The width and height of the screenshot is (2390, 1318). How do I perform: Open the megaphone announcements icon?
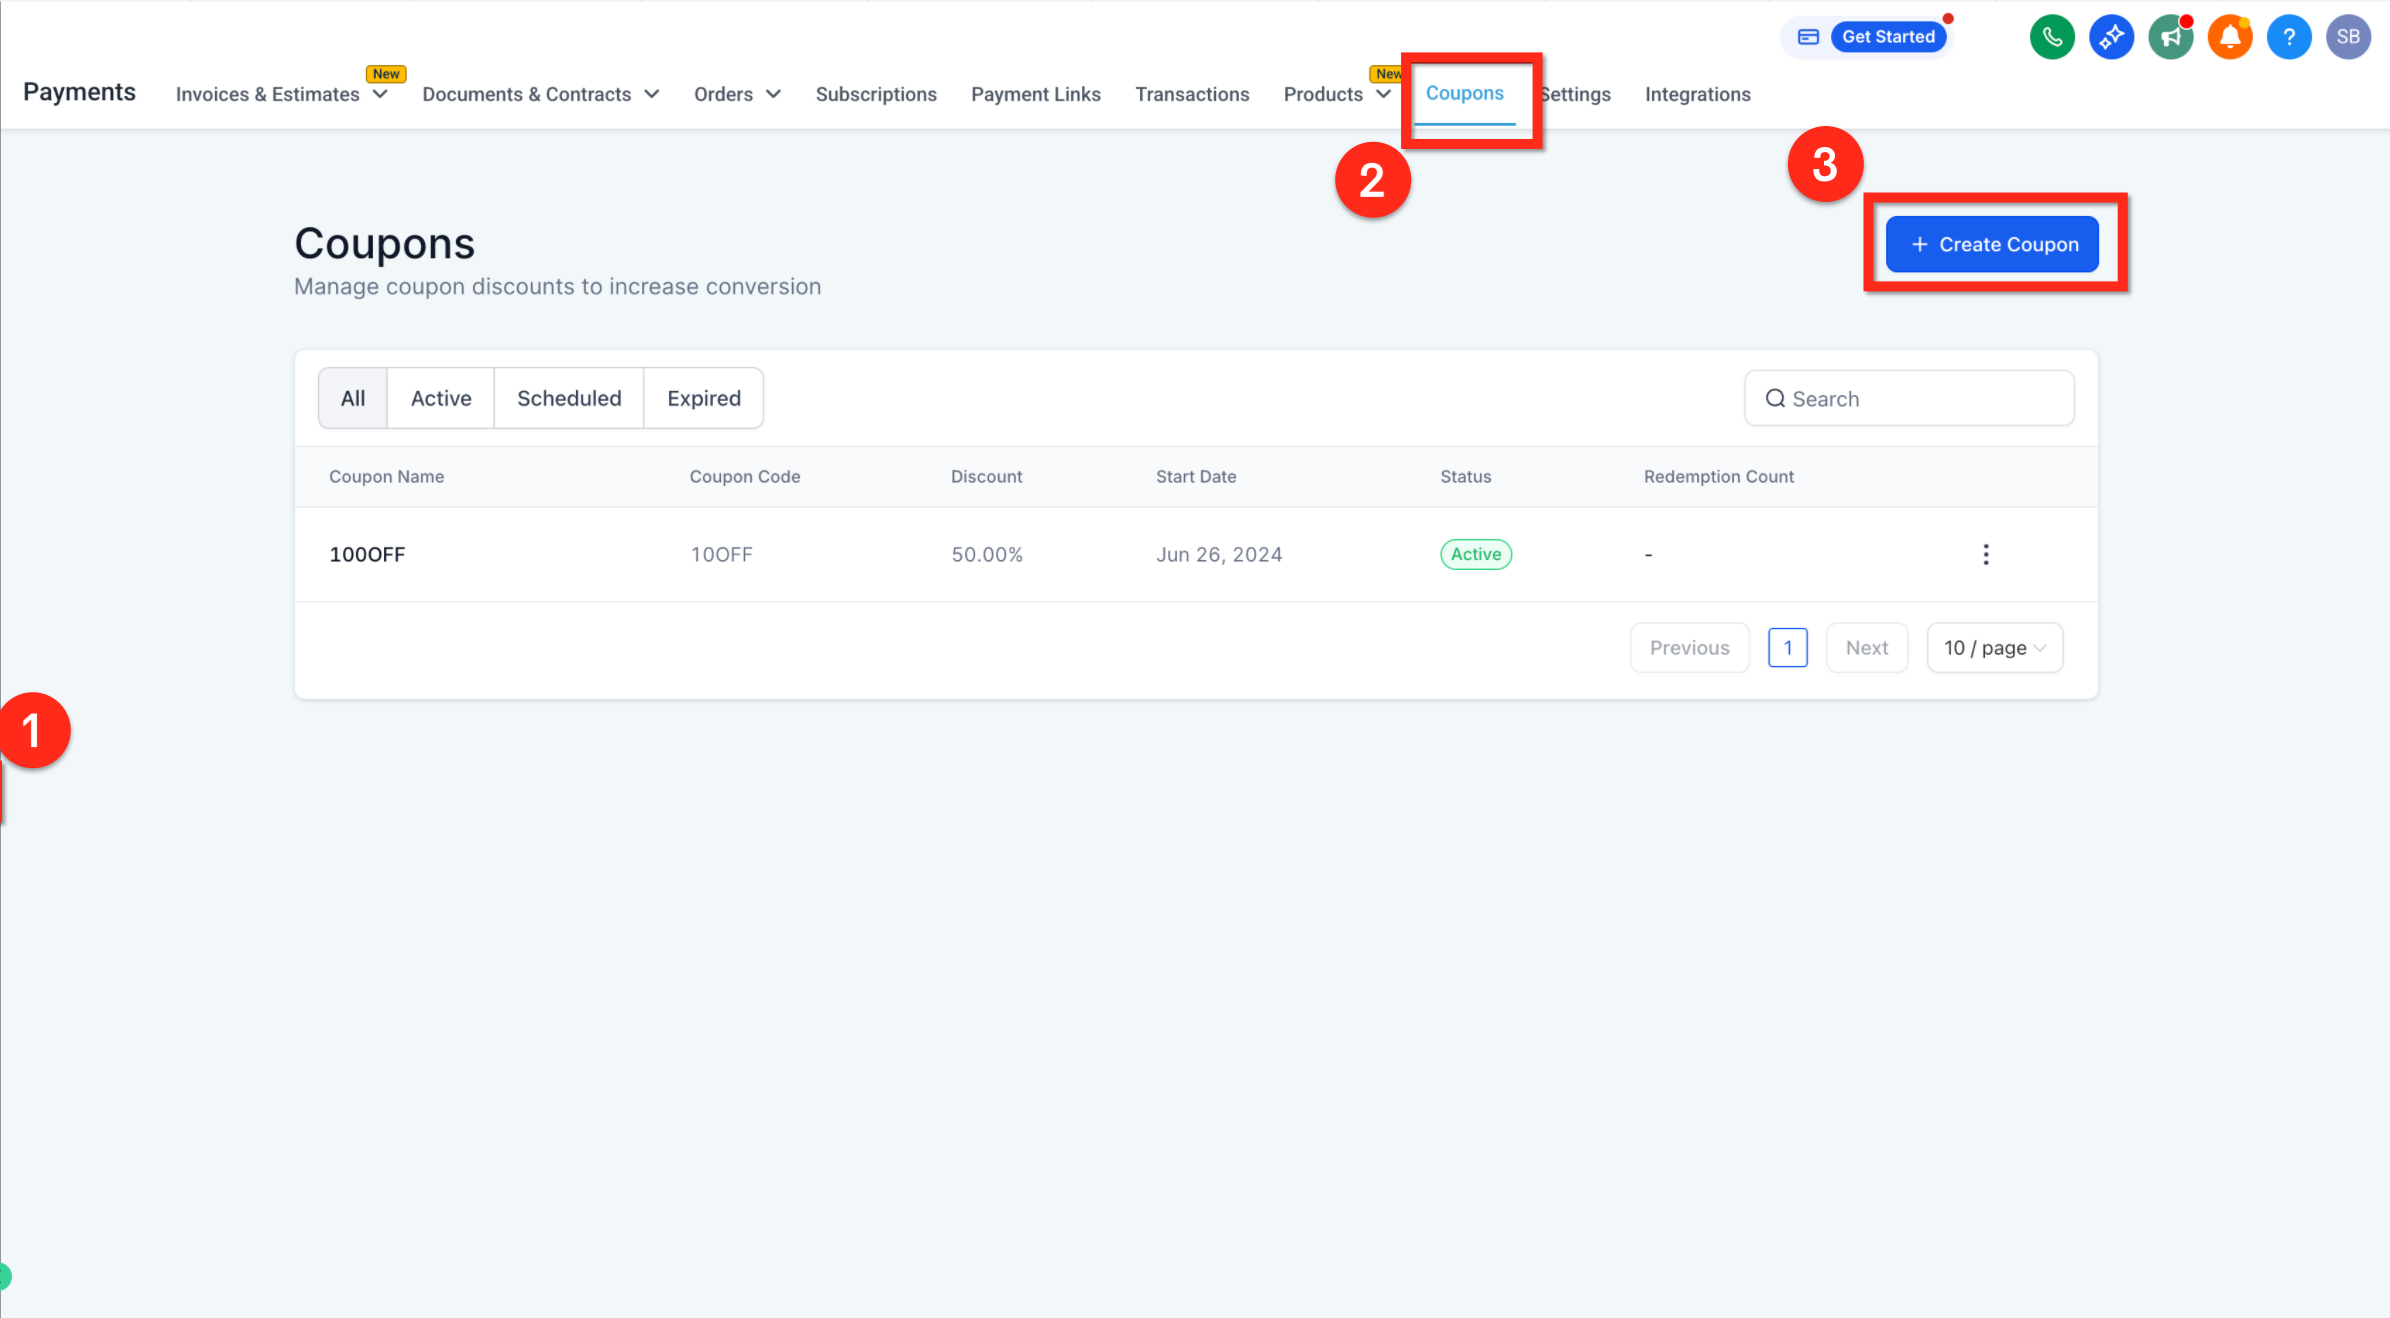pyautogui.click(x=2170, y=37)
